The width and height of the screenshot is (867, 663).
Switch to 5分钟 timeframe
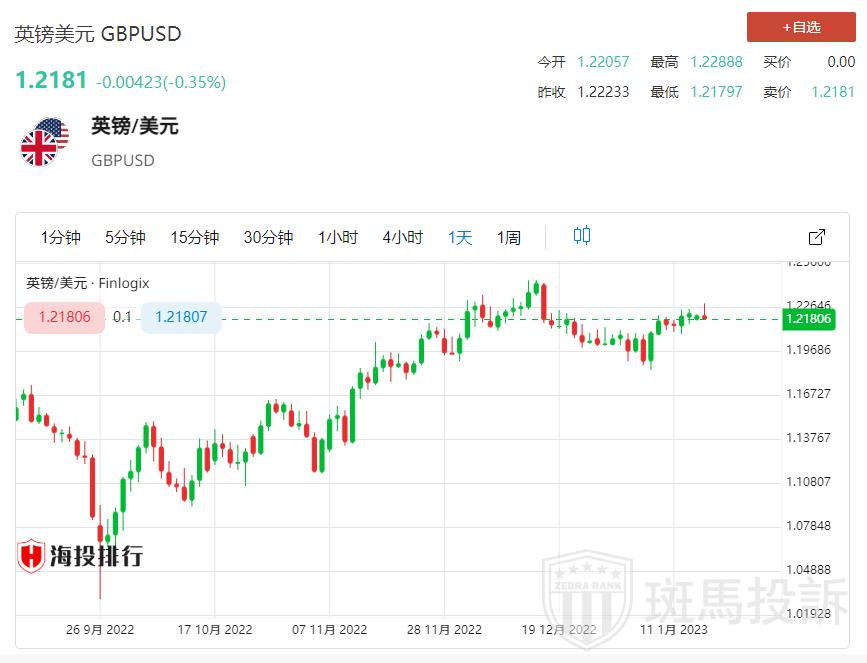point(125,237)
